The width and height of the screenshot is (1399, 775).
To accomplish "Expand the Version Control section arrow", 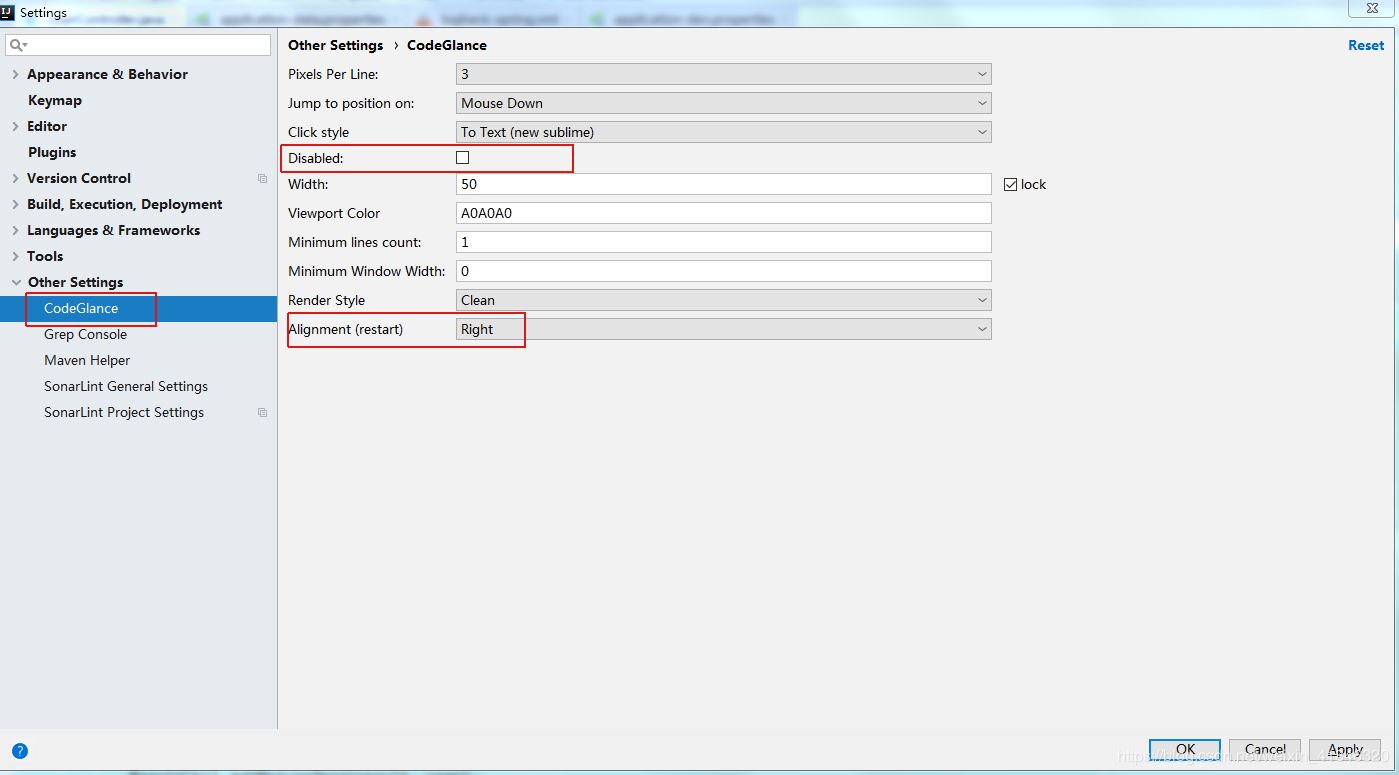I will 15,179.
